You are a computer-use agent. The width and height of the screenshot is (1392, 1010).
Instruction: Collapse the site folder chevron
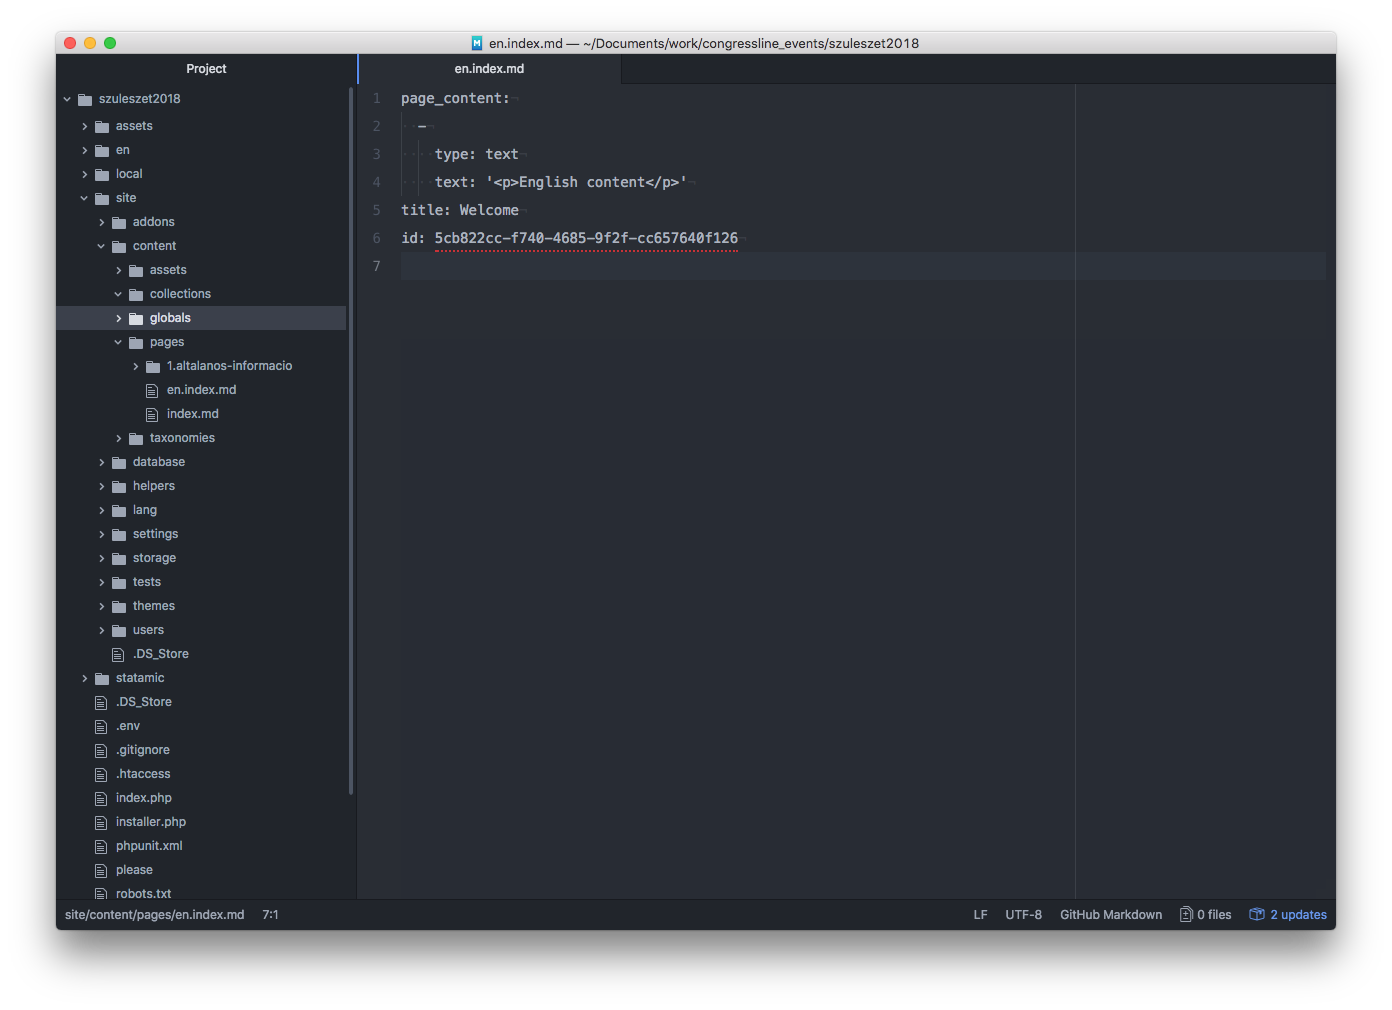tap(84, 198)
